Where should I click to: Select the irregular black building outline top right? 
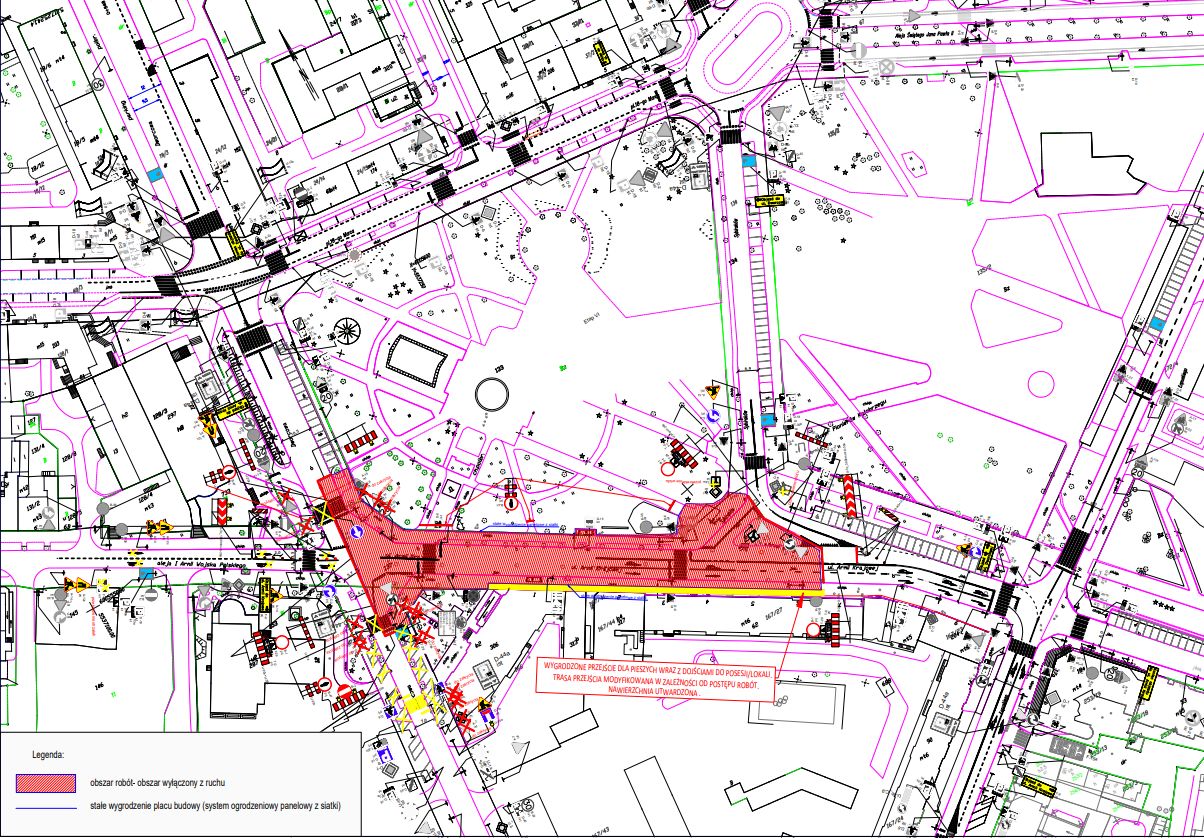point(1088,165)
